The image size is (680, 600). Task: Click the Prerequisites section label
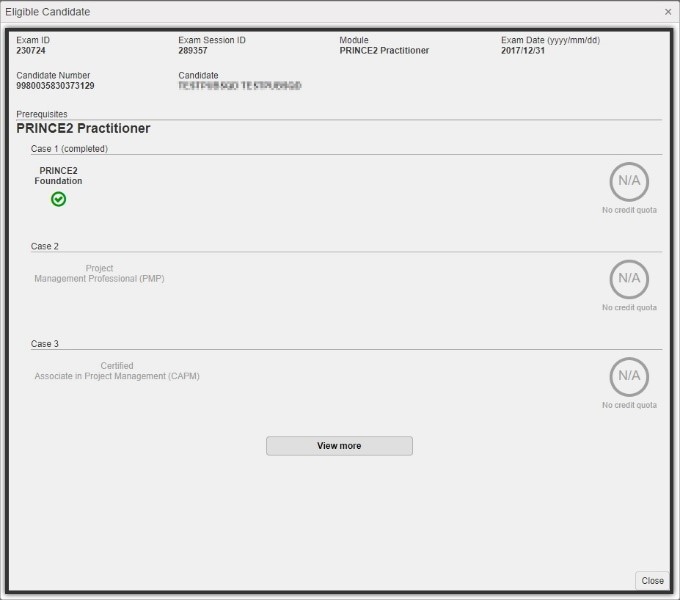coord(42,114)
